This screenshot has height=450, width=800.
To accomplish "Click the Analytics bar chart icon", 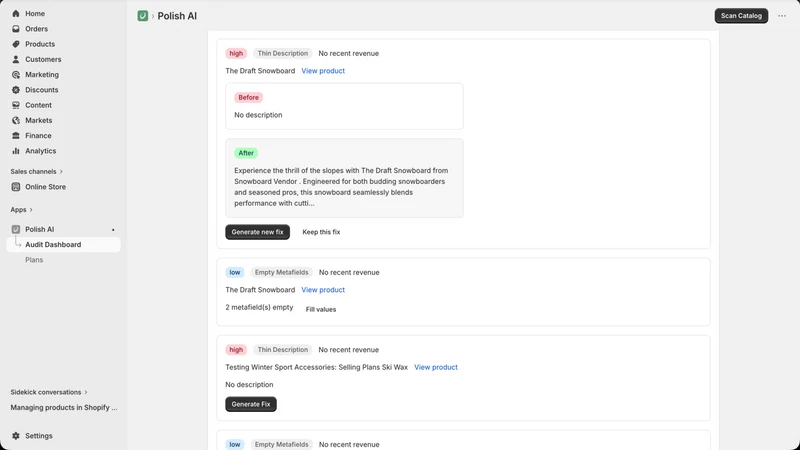I will coord(16,152).
